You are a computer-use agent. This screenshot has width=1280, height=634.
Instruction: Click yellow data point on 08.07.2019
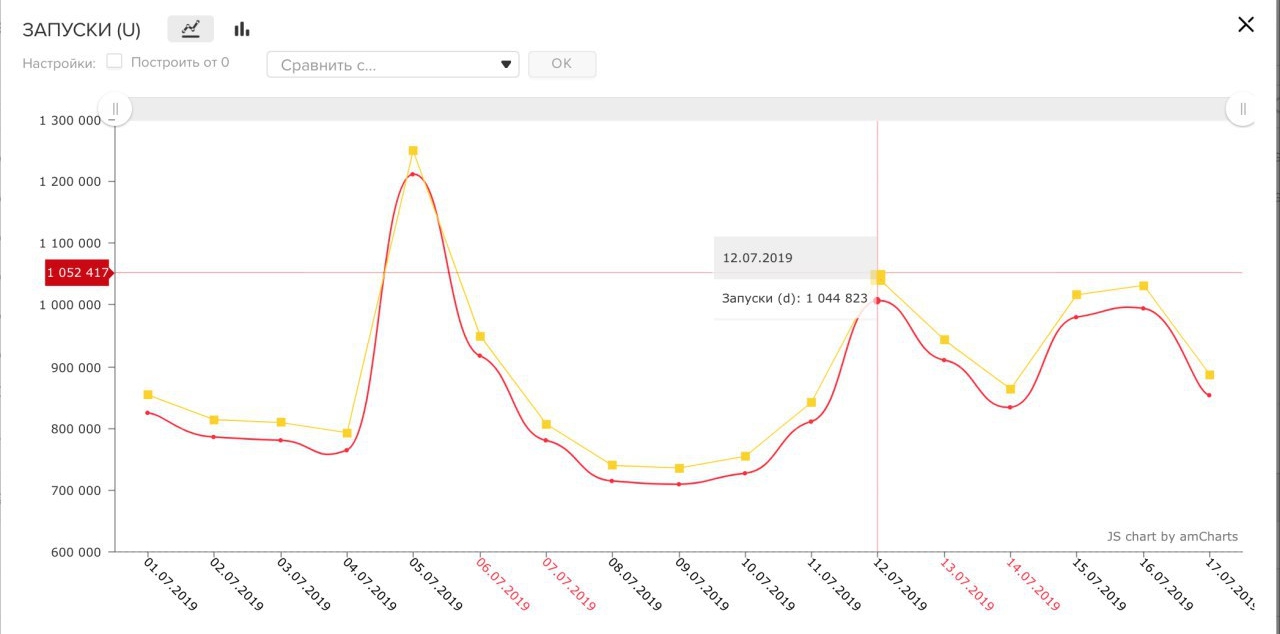pos(612,465)
